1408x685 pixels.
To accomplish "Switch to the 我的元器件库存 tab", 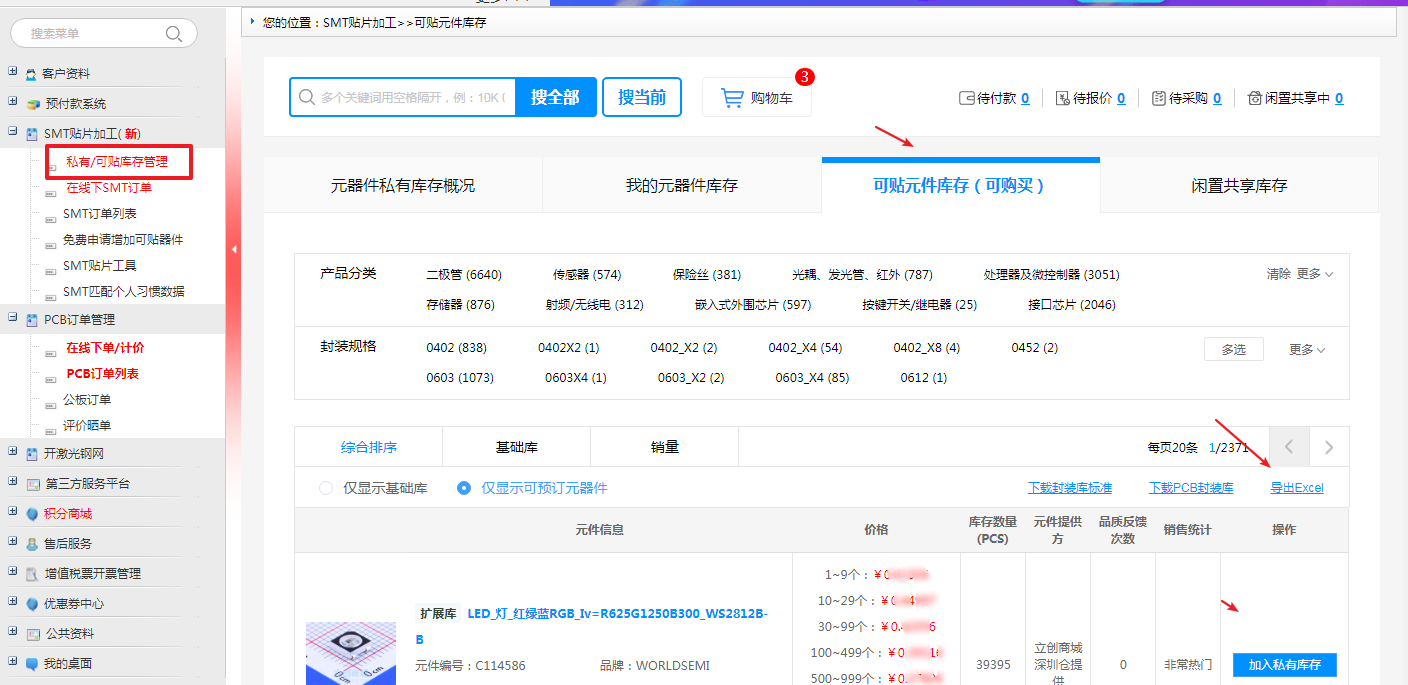I will [x=681, y=186].
